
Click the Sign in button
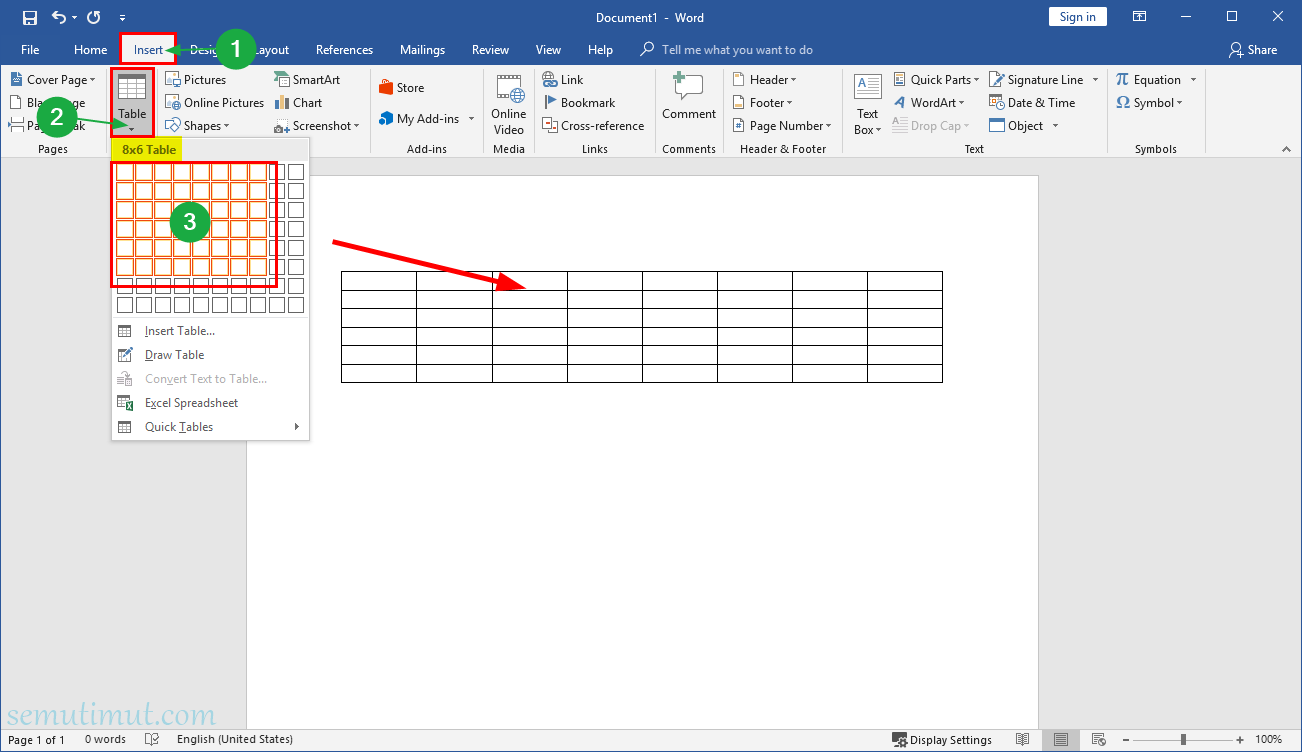pyautogui.click(x=1077, y=17)
